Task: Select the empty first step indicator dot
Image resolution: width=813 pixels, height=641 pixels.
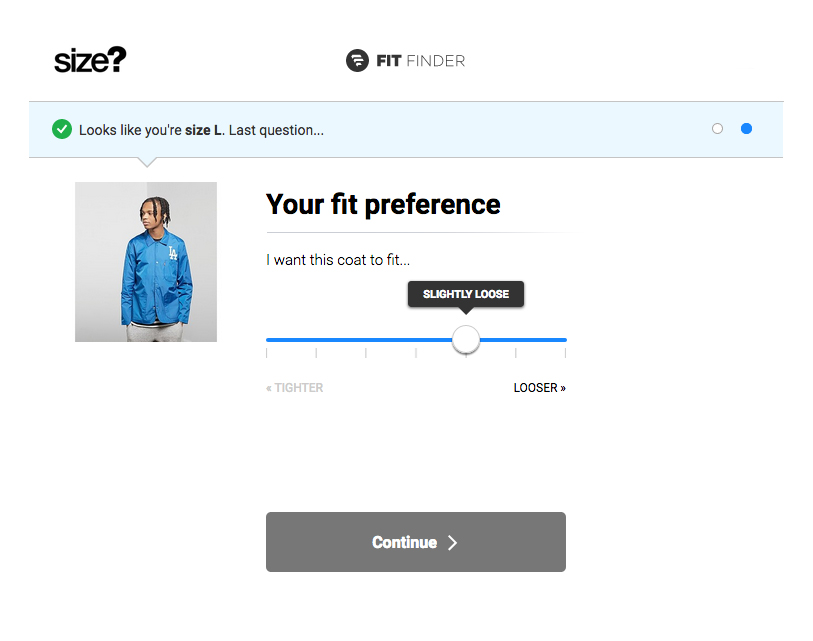Action: tap(717, 129)
